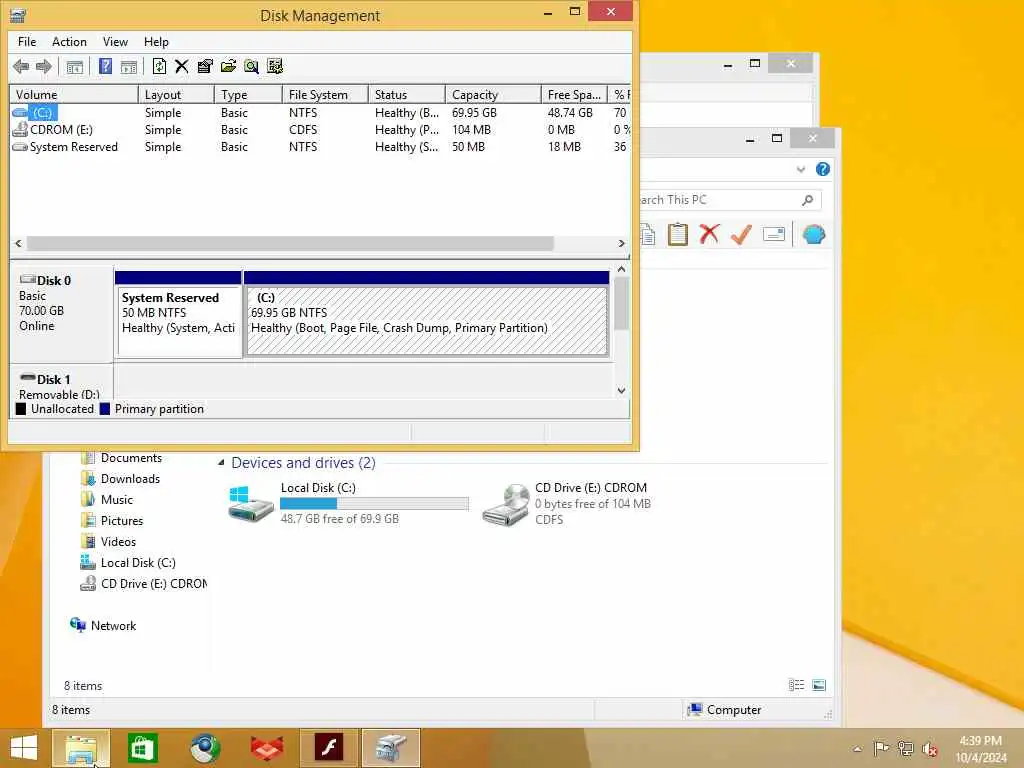Screen dimensions: 1024x768
Task: Expand the Explorer ribbon chevron
Action: (801, 169)
